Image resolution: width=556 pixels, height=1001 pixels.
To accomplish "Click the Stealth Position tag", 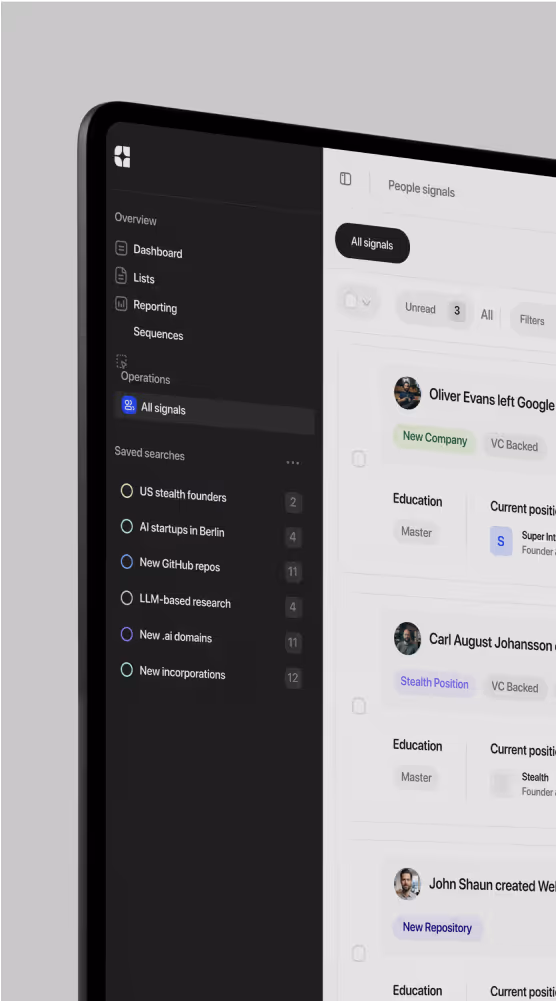I will click(x=434, y=684).
